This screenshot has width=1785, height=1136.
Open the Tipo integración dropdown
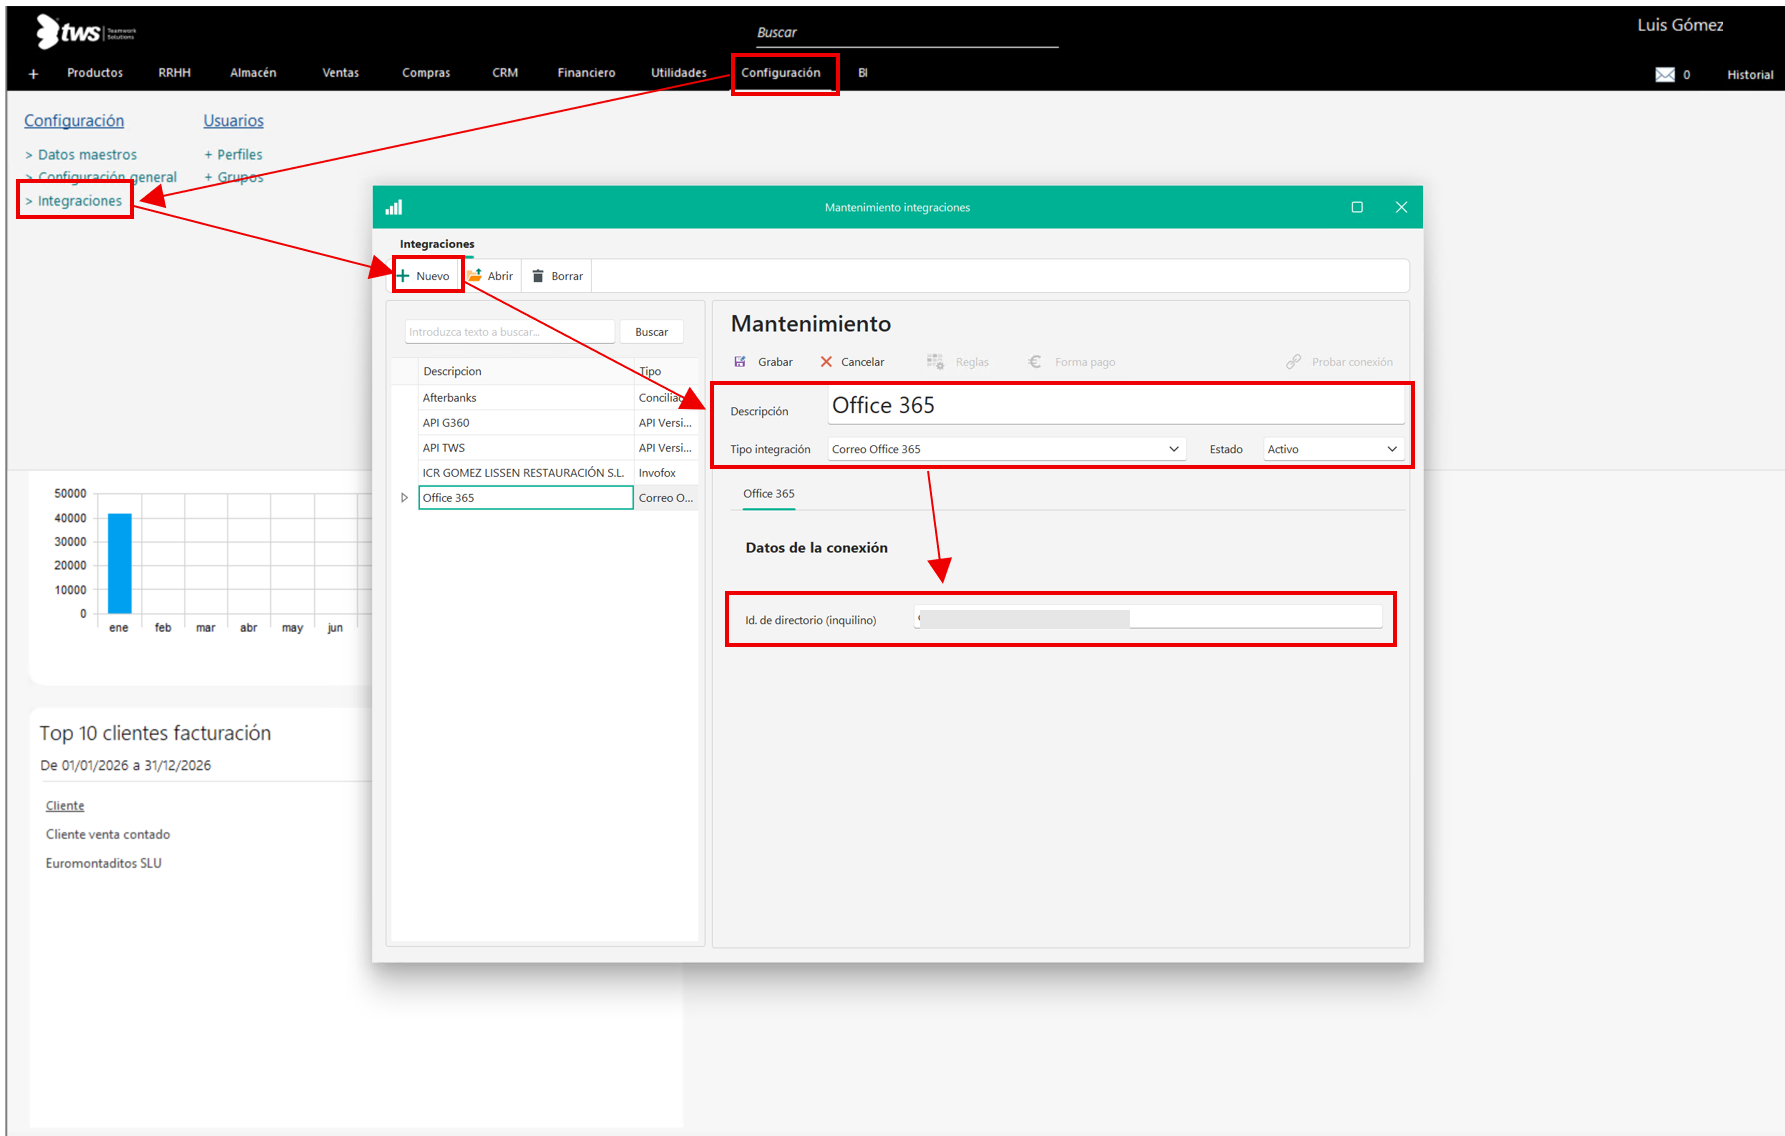click(x=1173, y=449)
